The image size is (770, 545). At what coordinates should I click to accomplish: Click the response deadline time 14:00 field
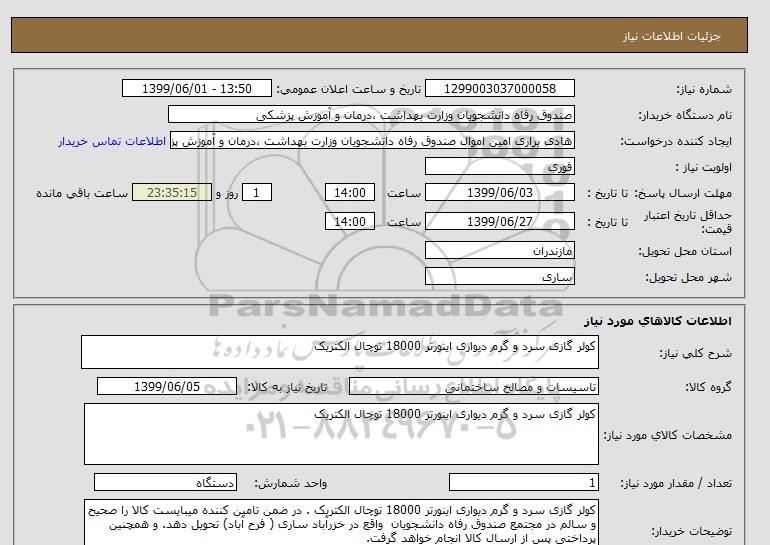(x=350, y=192)
